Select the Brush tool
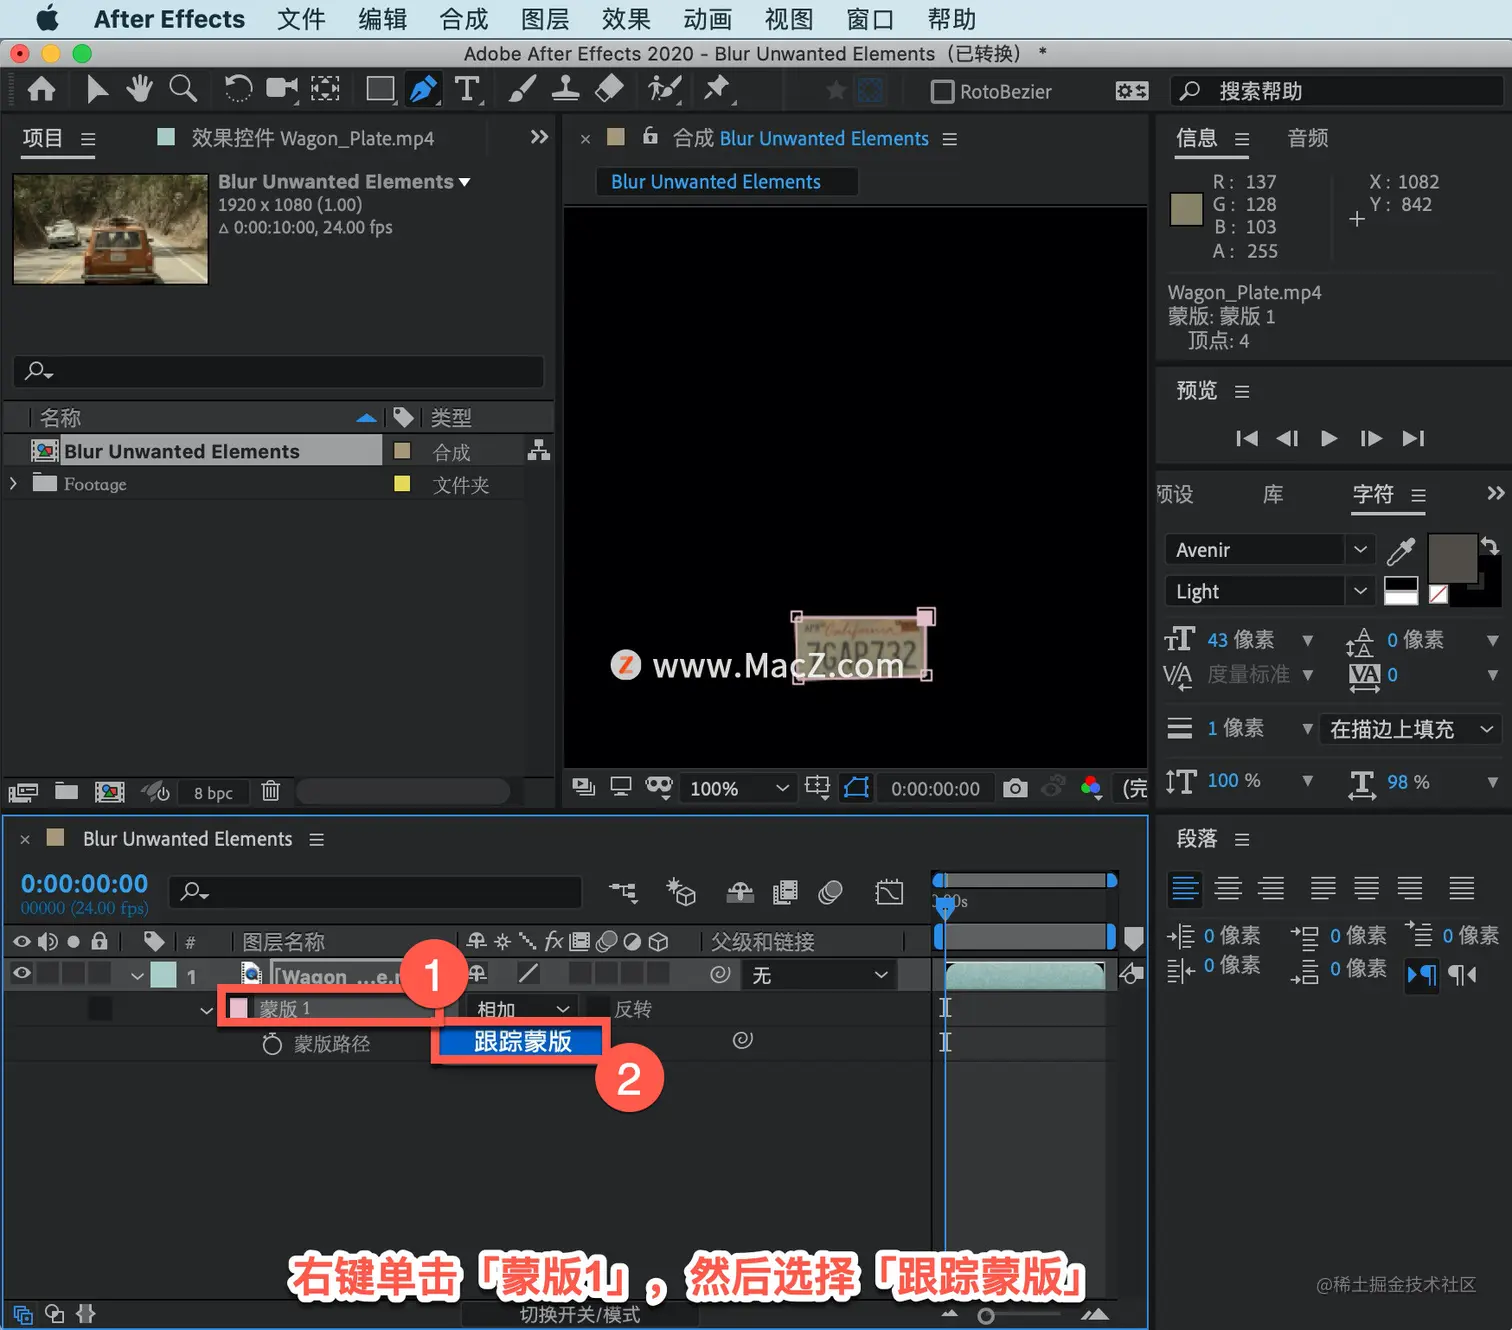1512x1330 pixels. pyautogui.click(x=521, y=90)
